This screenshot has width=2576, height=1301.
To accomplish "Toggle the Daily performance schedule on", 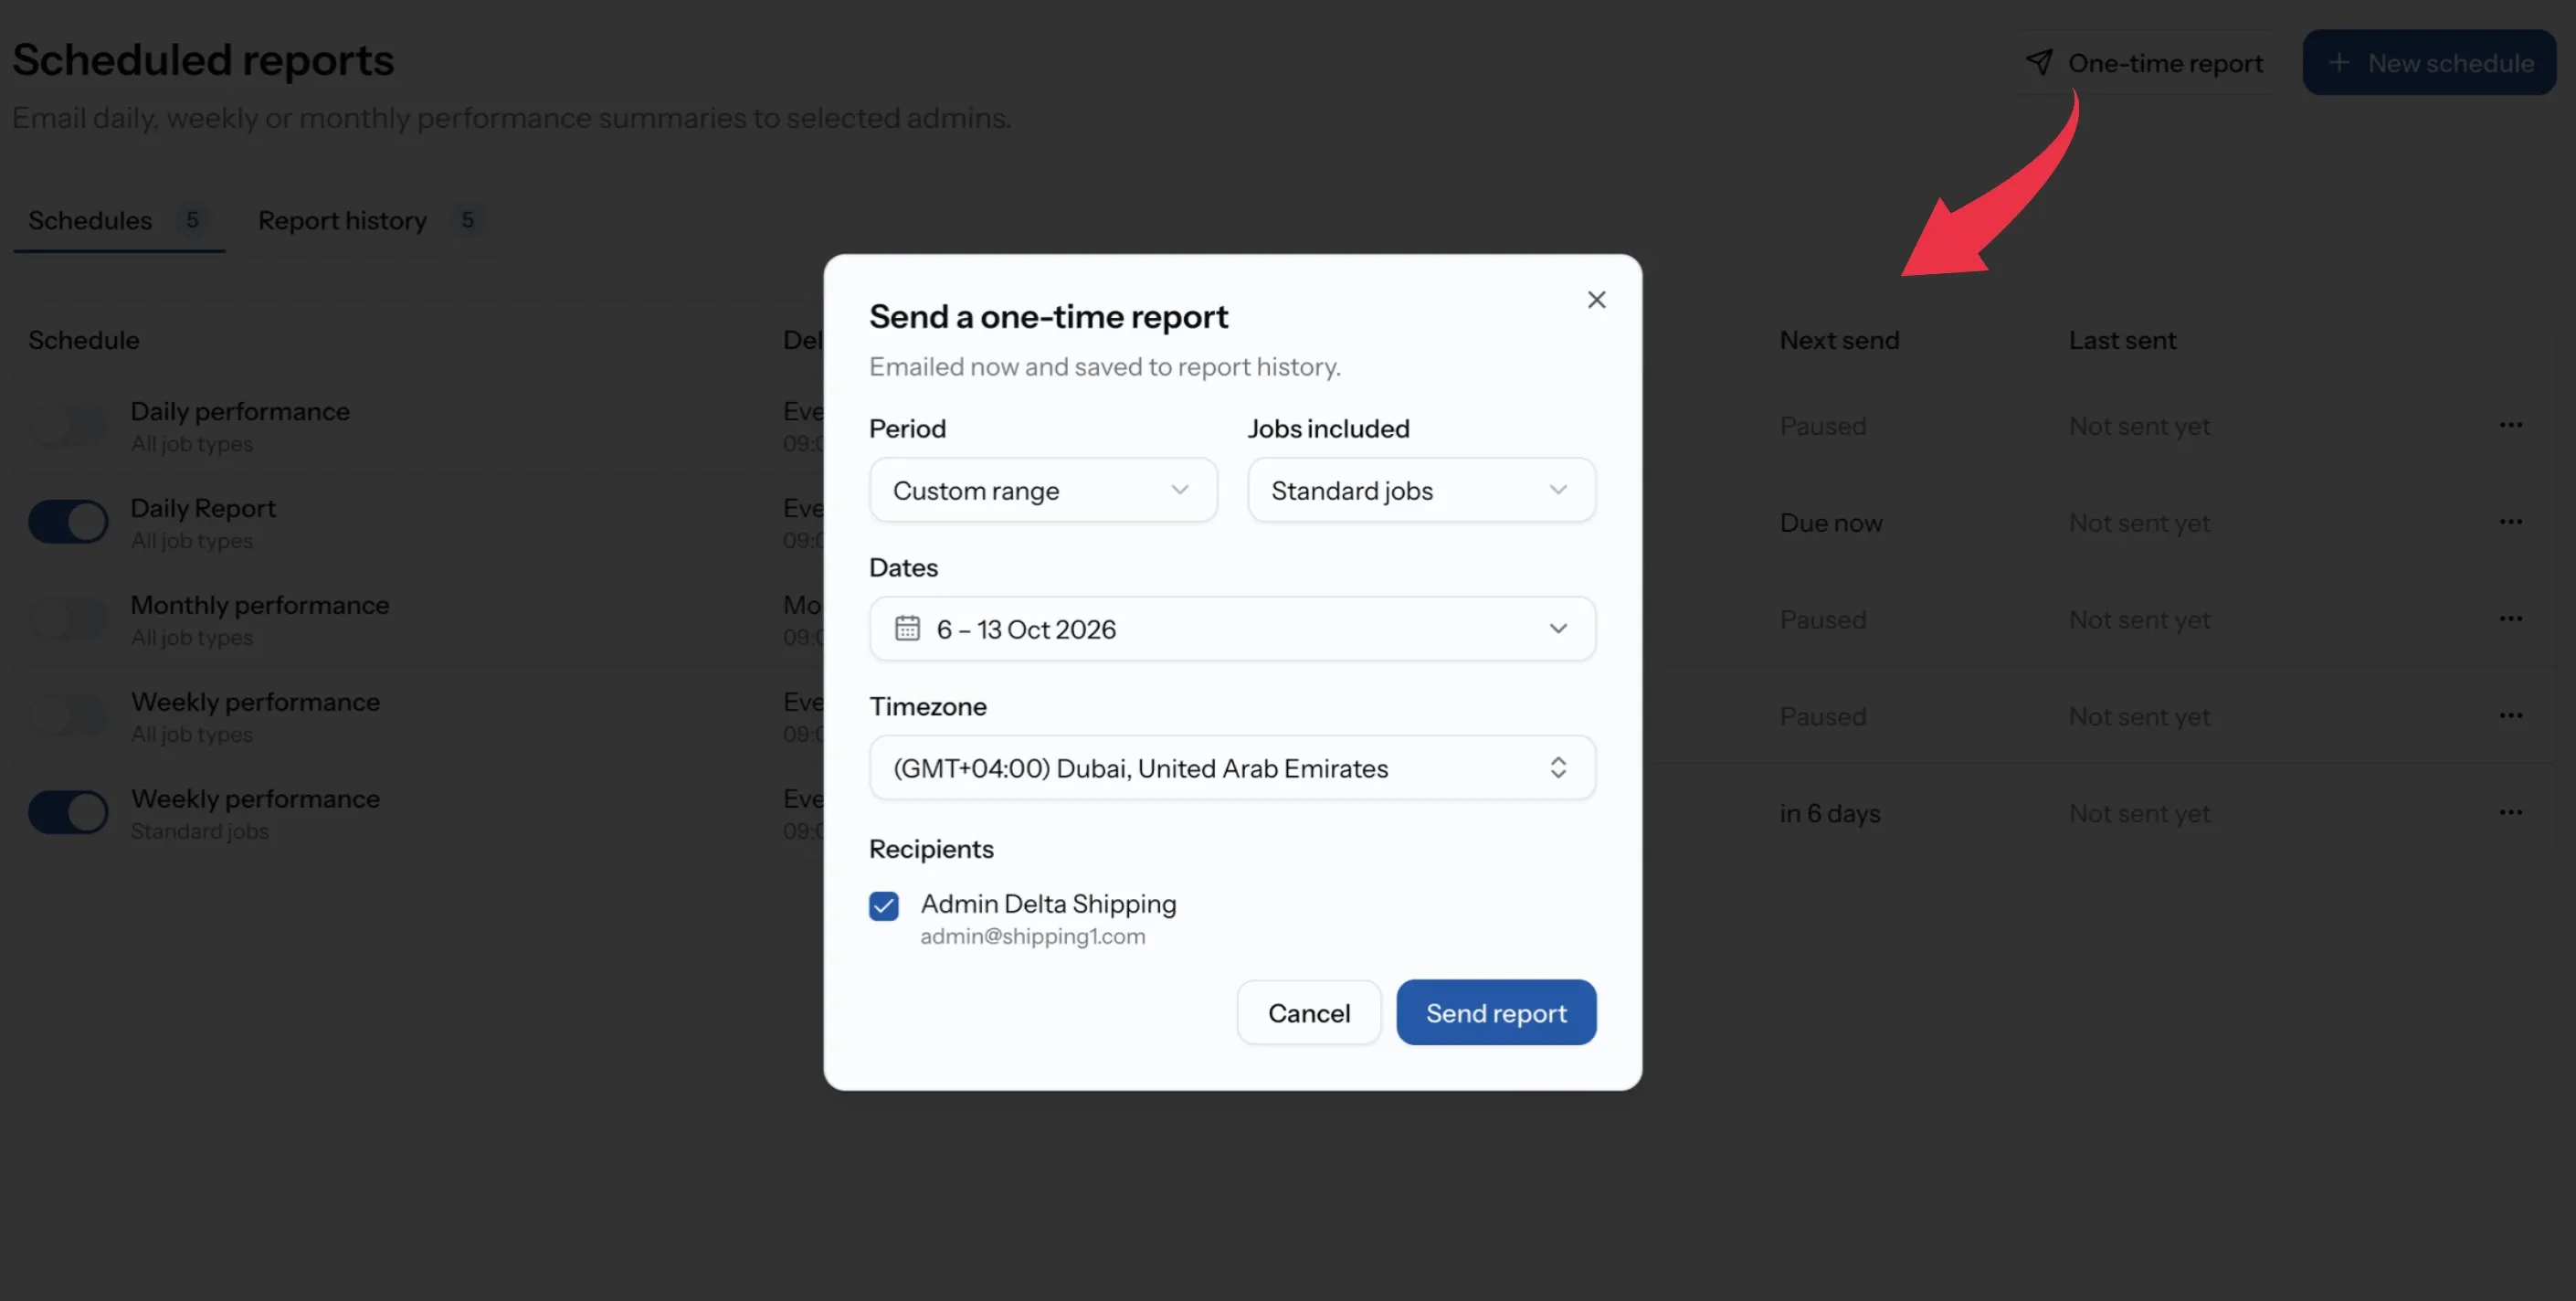I will [x=68, y=425].
